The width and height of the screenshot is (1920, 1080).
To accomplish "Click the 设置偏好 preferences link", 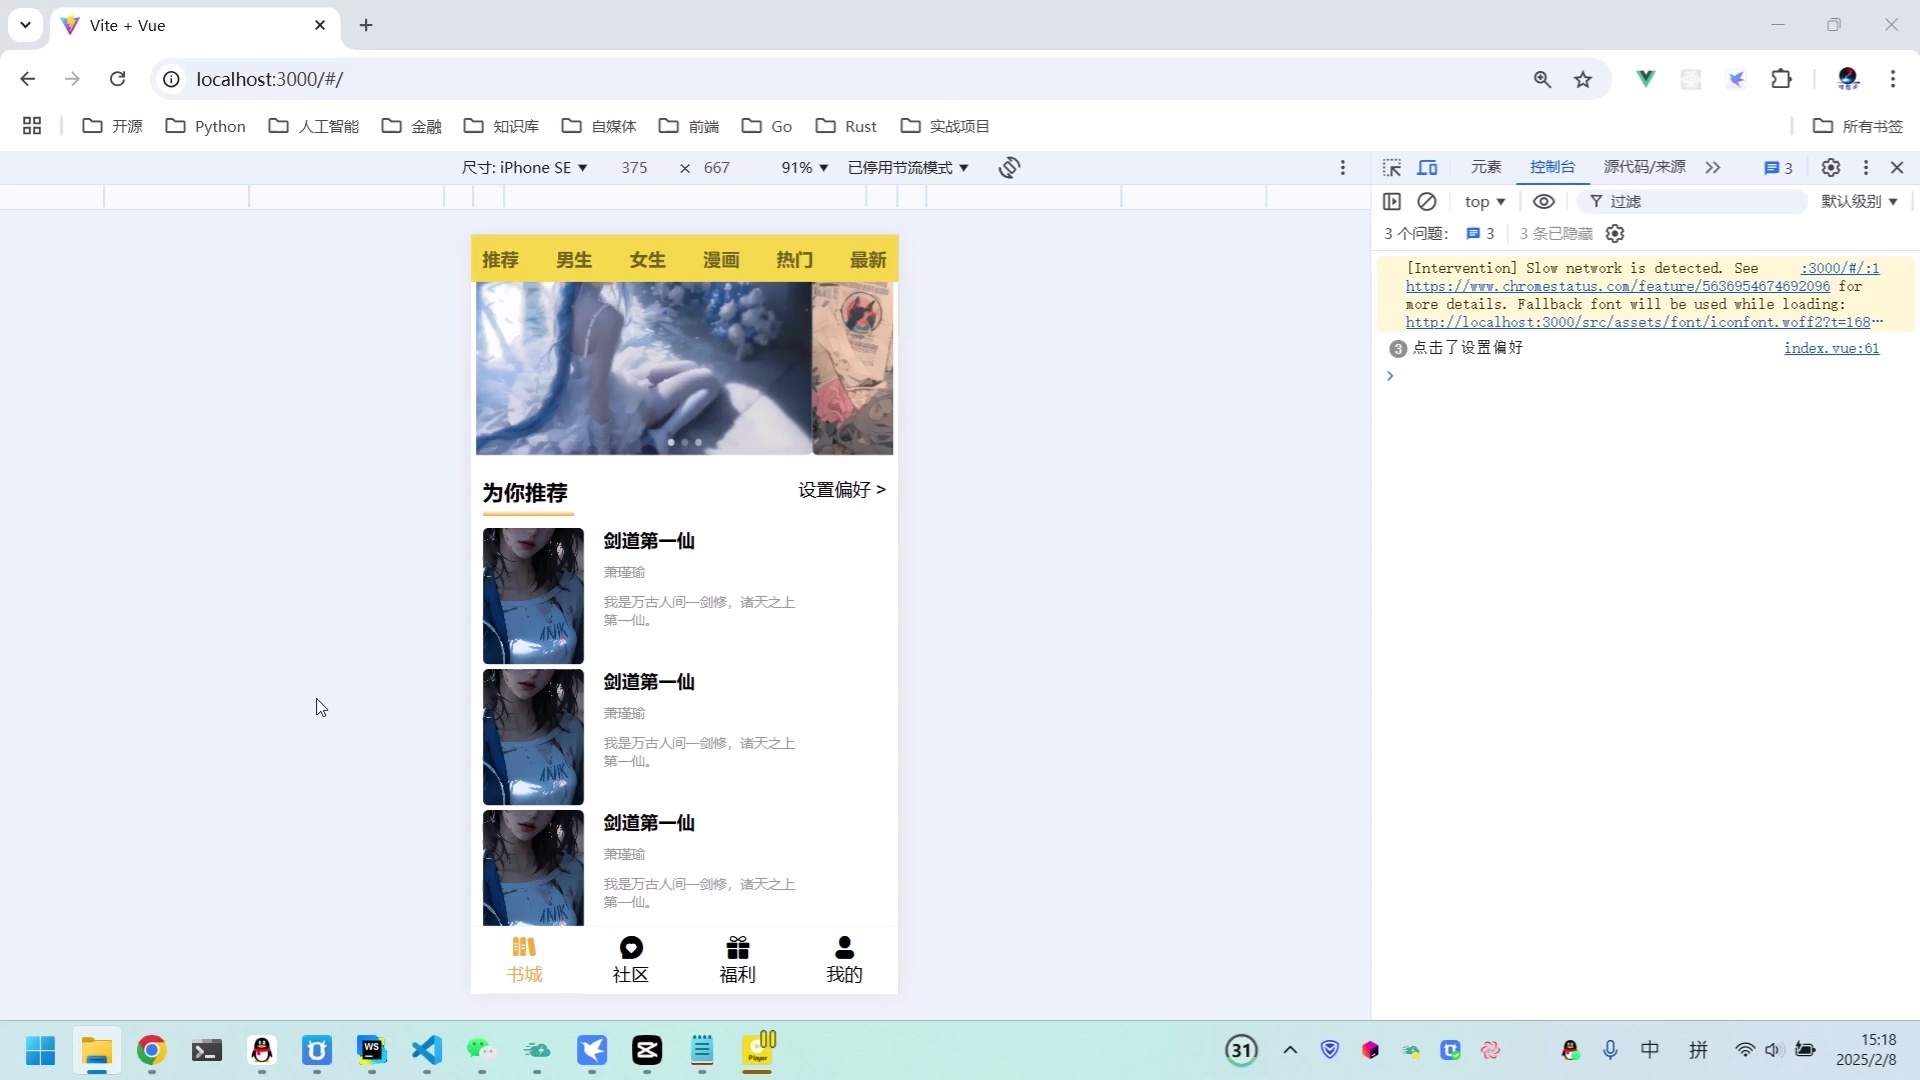I will click(x=840, y=490).
